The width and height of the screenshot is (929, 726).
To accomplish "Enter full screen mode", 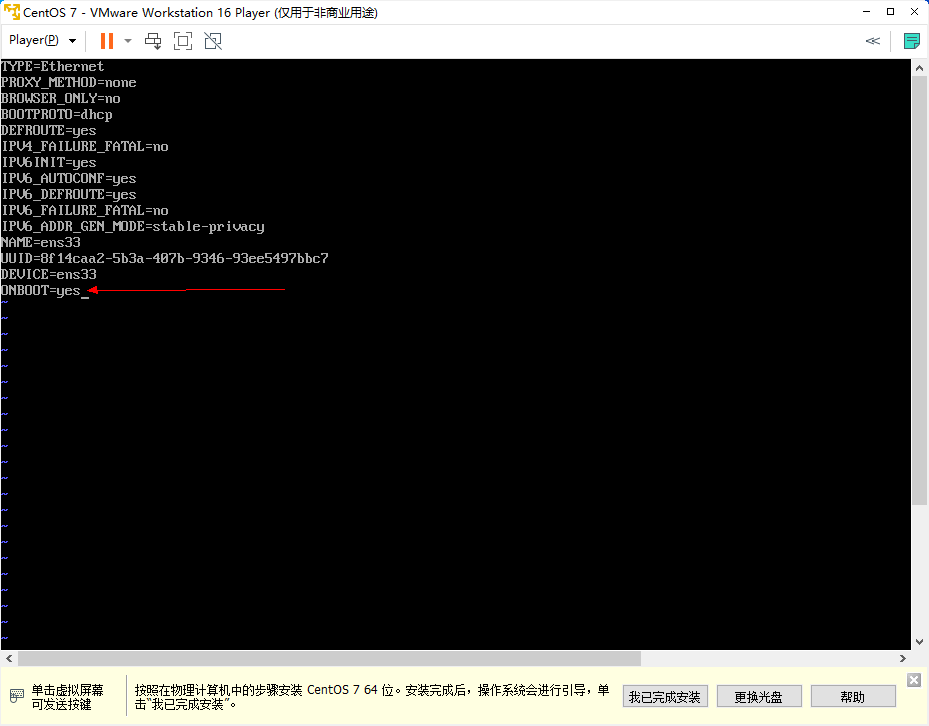I will click(182, 41).
